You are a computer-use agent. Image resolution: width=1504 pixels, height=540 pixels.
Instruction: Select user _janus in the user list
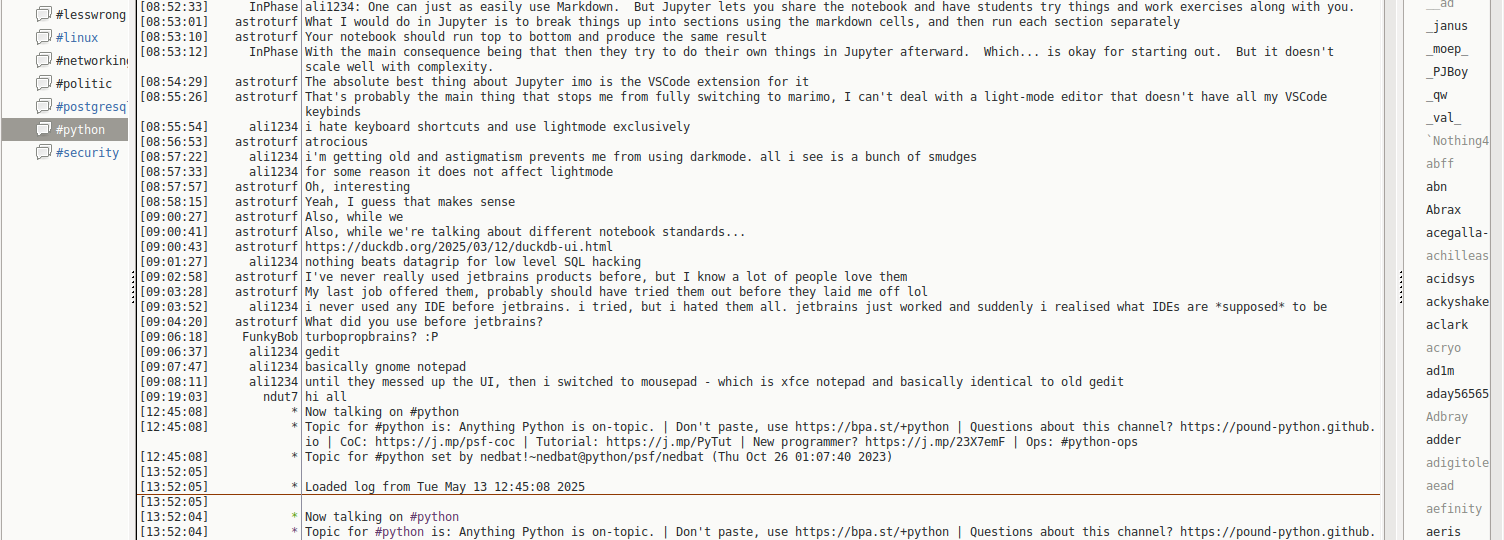1446,26
